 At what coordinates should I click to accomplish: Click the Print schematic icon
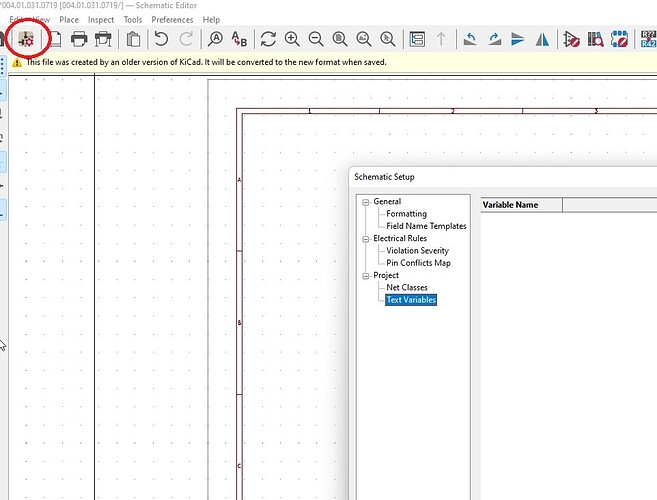79,39
